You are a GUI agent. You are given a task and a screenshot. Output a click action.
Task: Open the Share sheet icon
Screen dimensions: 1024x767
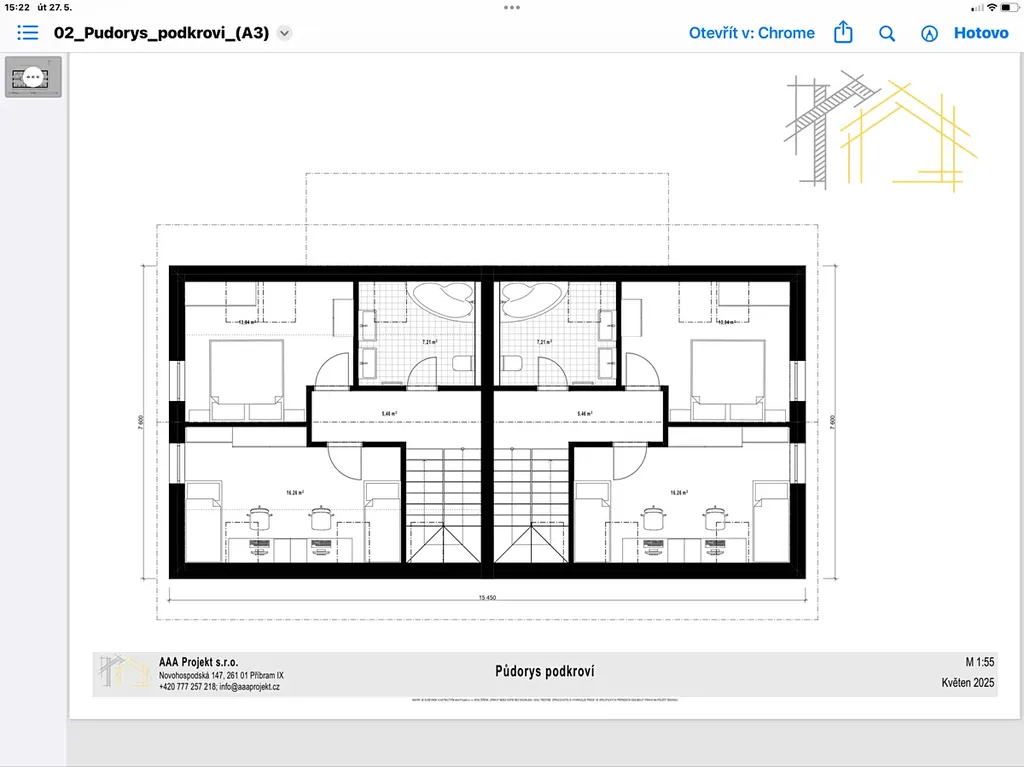pos(843,33)
